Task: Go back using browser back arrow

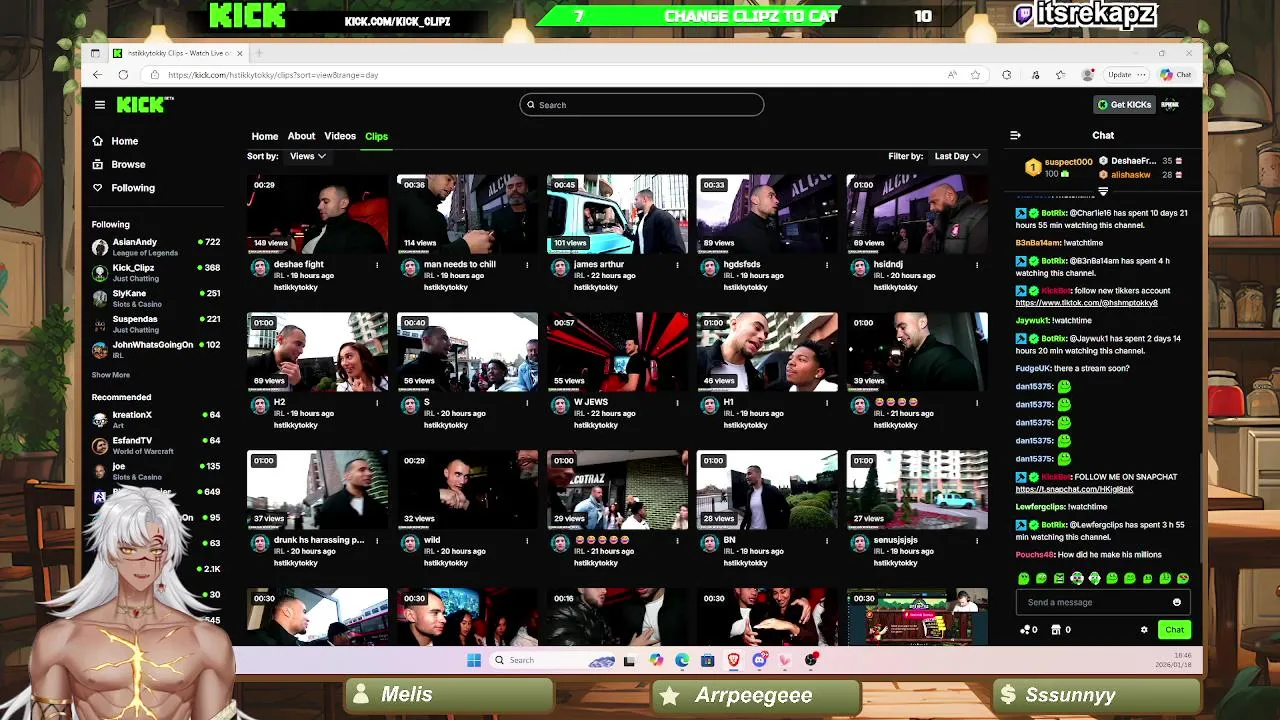Action: tap(97, 75)
